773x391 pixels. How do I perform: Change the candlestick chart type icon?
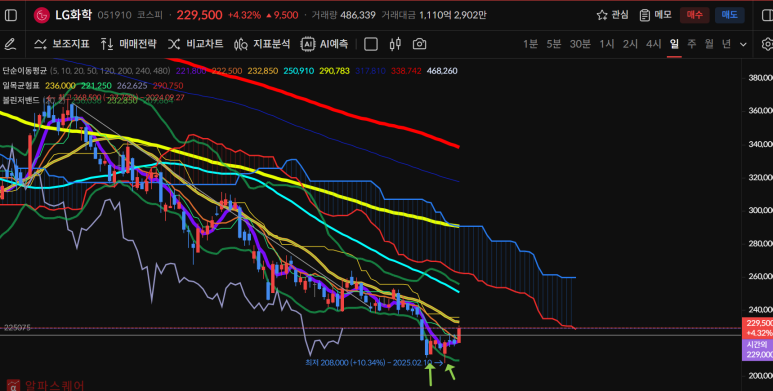(x=395, y=44)
